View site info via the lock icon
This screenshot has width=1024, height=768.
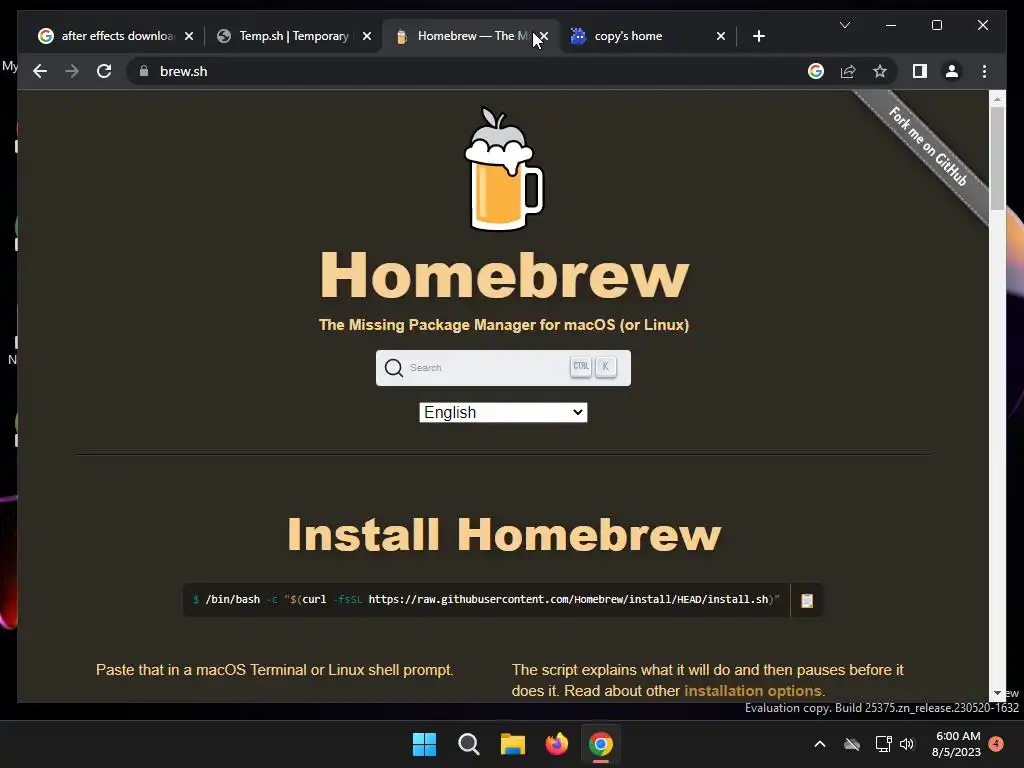[x=144, y=71]
